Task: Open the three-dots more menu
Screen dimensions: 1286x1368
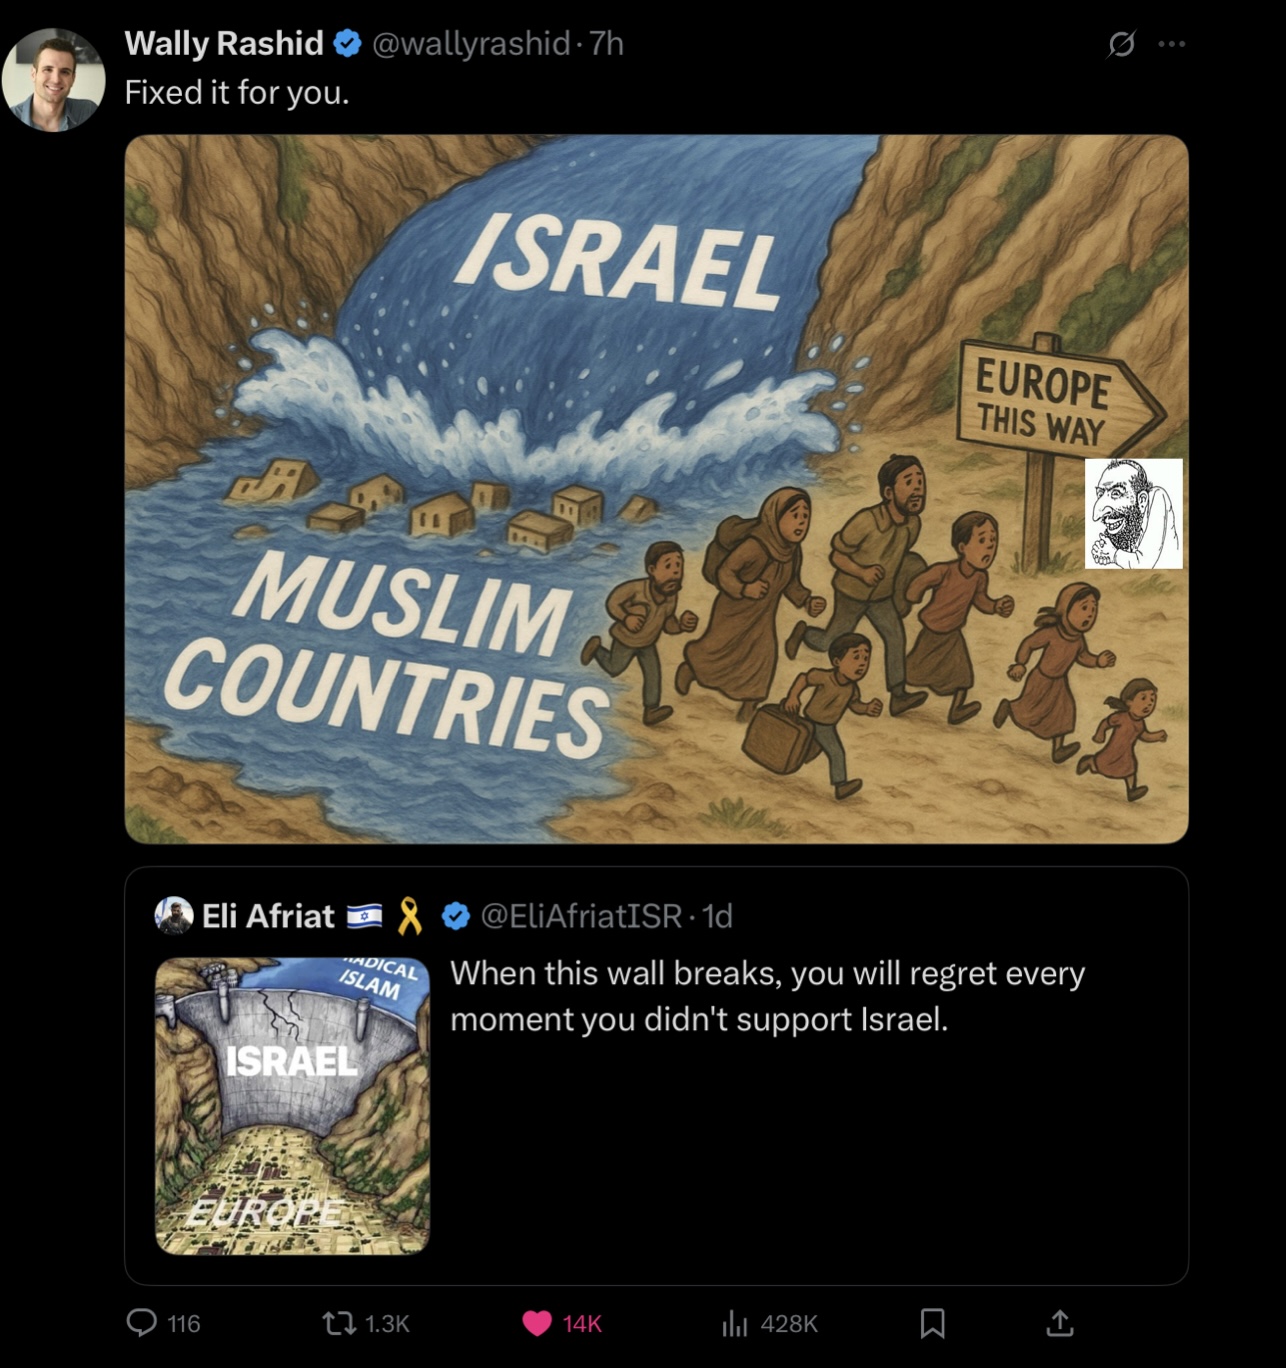Action: click(x=1172, y=44)
